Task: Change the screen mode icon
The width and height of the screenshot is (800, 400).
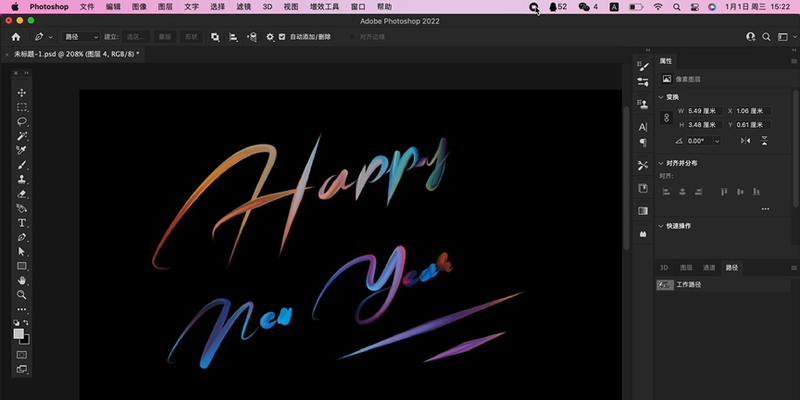Action: point(22,369)
